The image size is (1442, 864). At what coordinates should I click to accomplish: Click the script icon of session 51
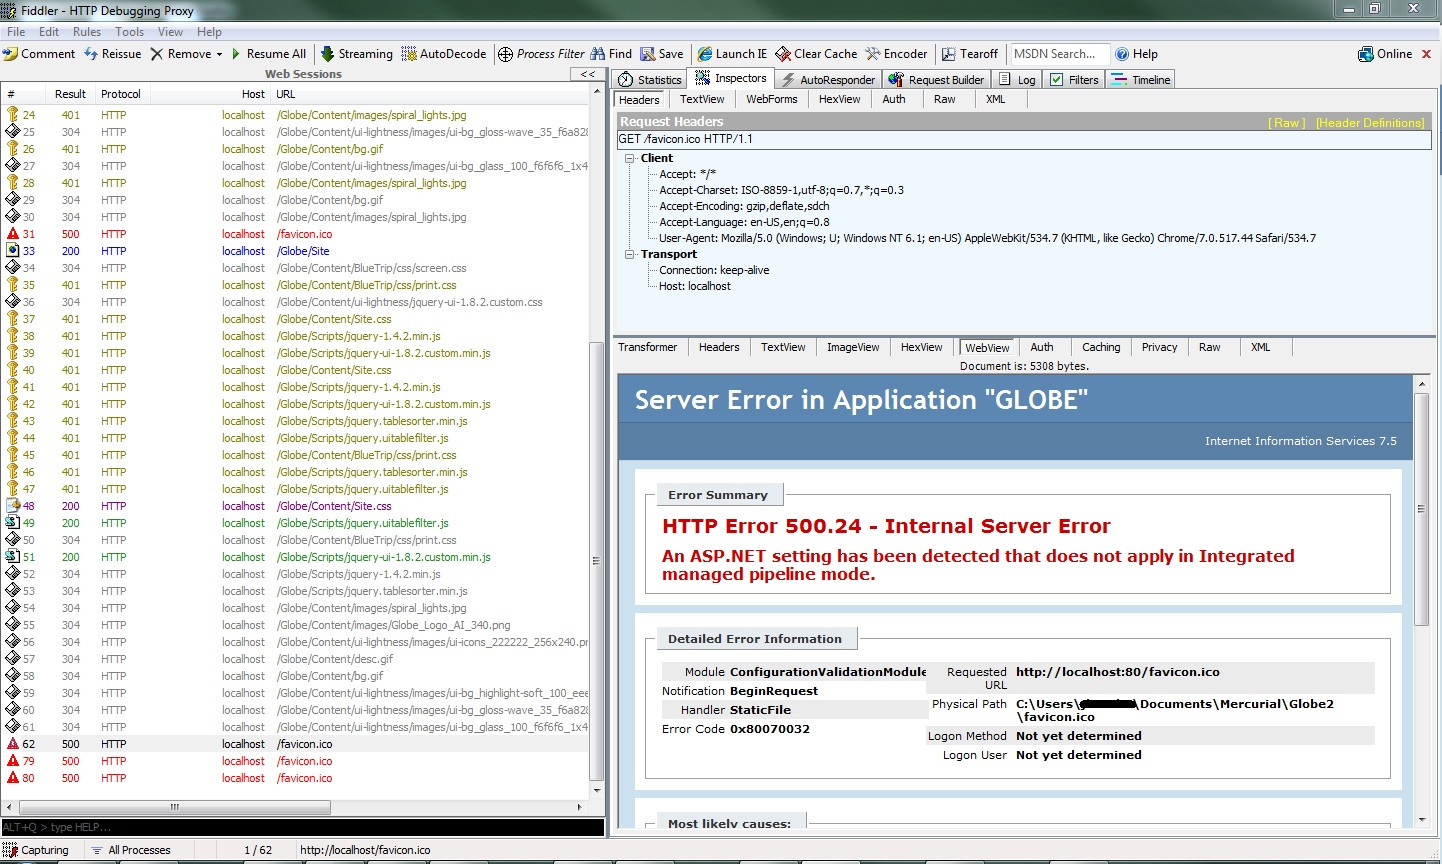point(13,557)
